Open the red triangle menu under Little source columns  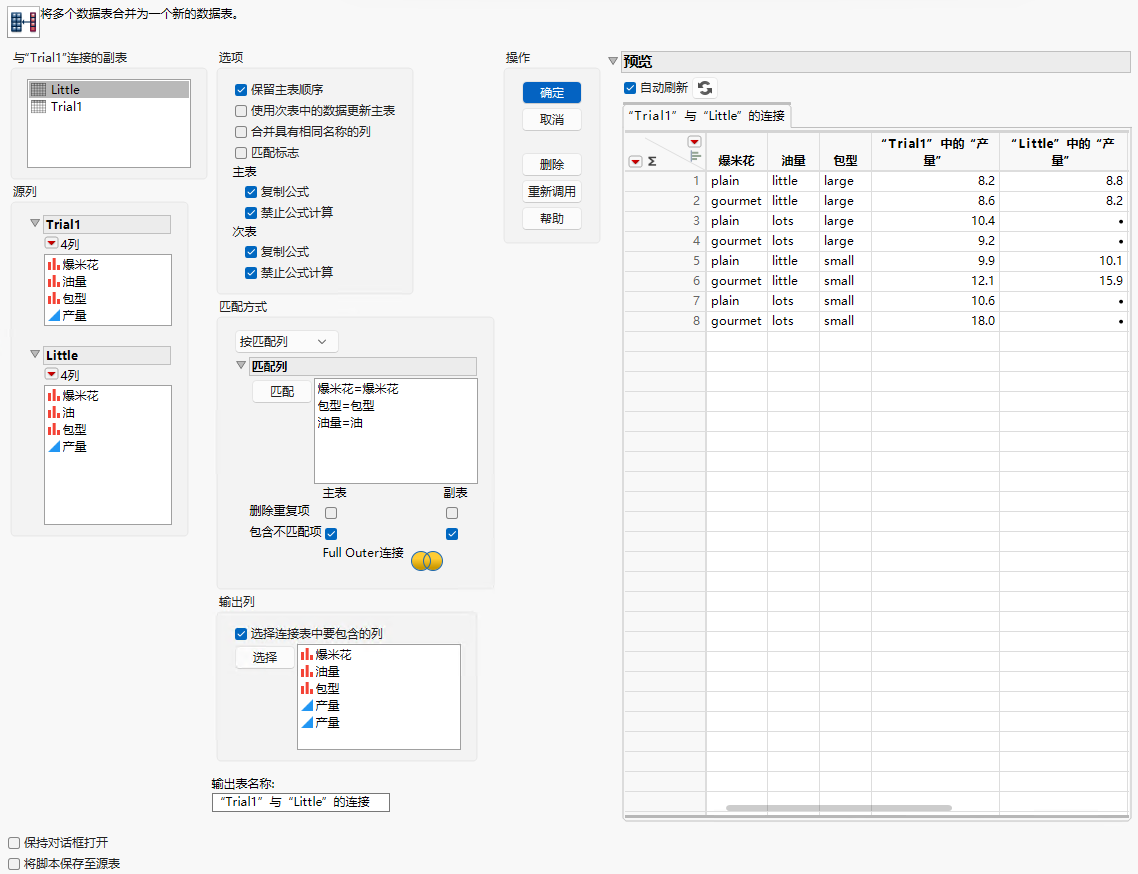52,375
